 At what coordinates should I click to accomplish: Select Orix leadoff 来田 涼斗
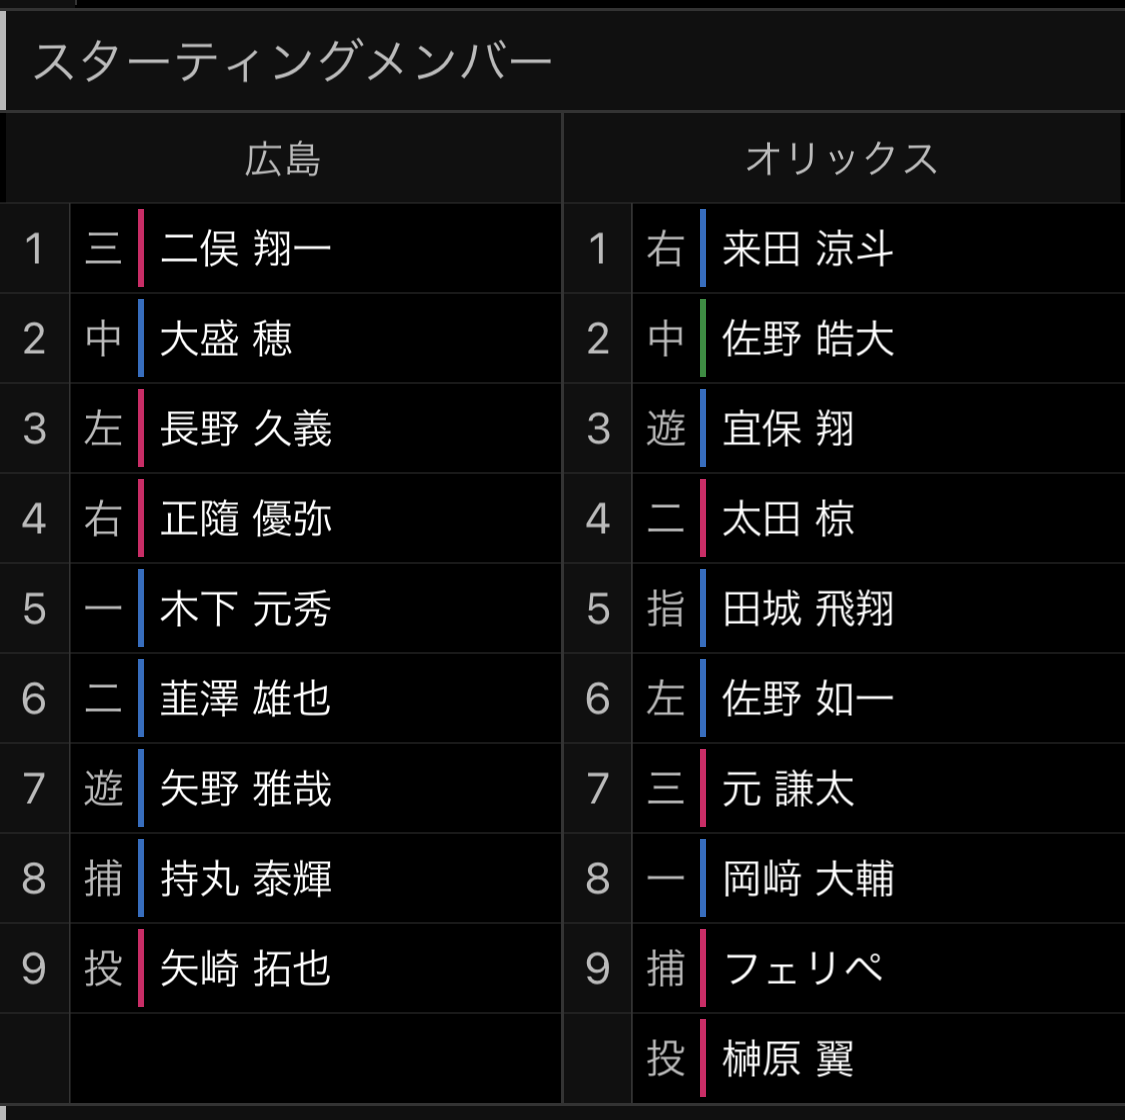click(808, 249)
